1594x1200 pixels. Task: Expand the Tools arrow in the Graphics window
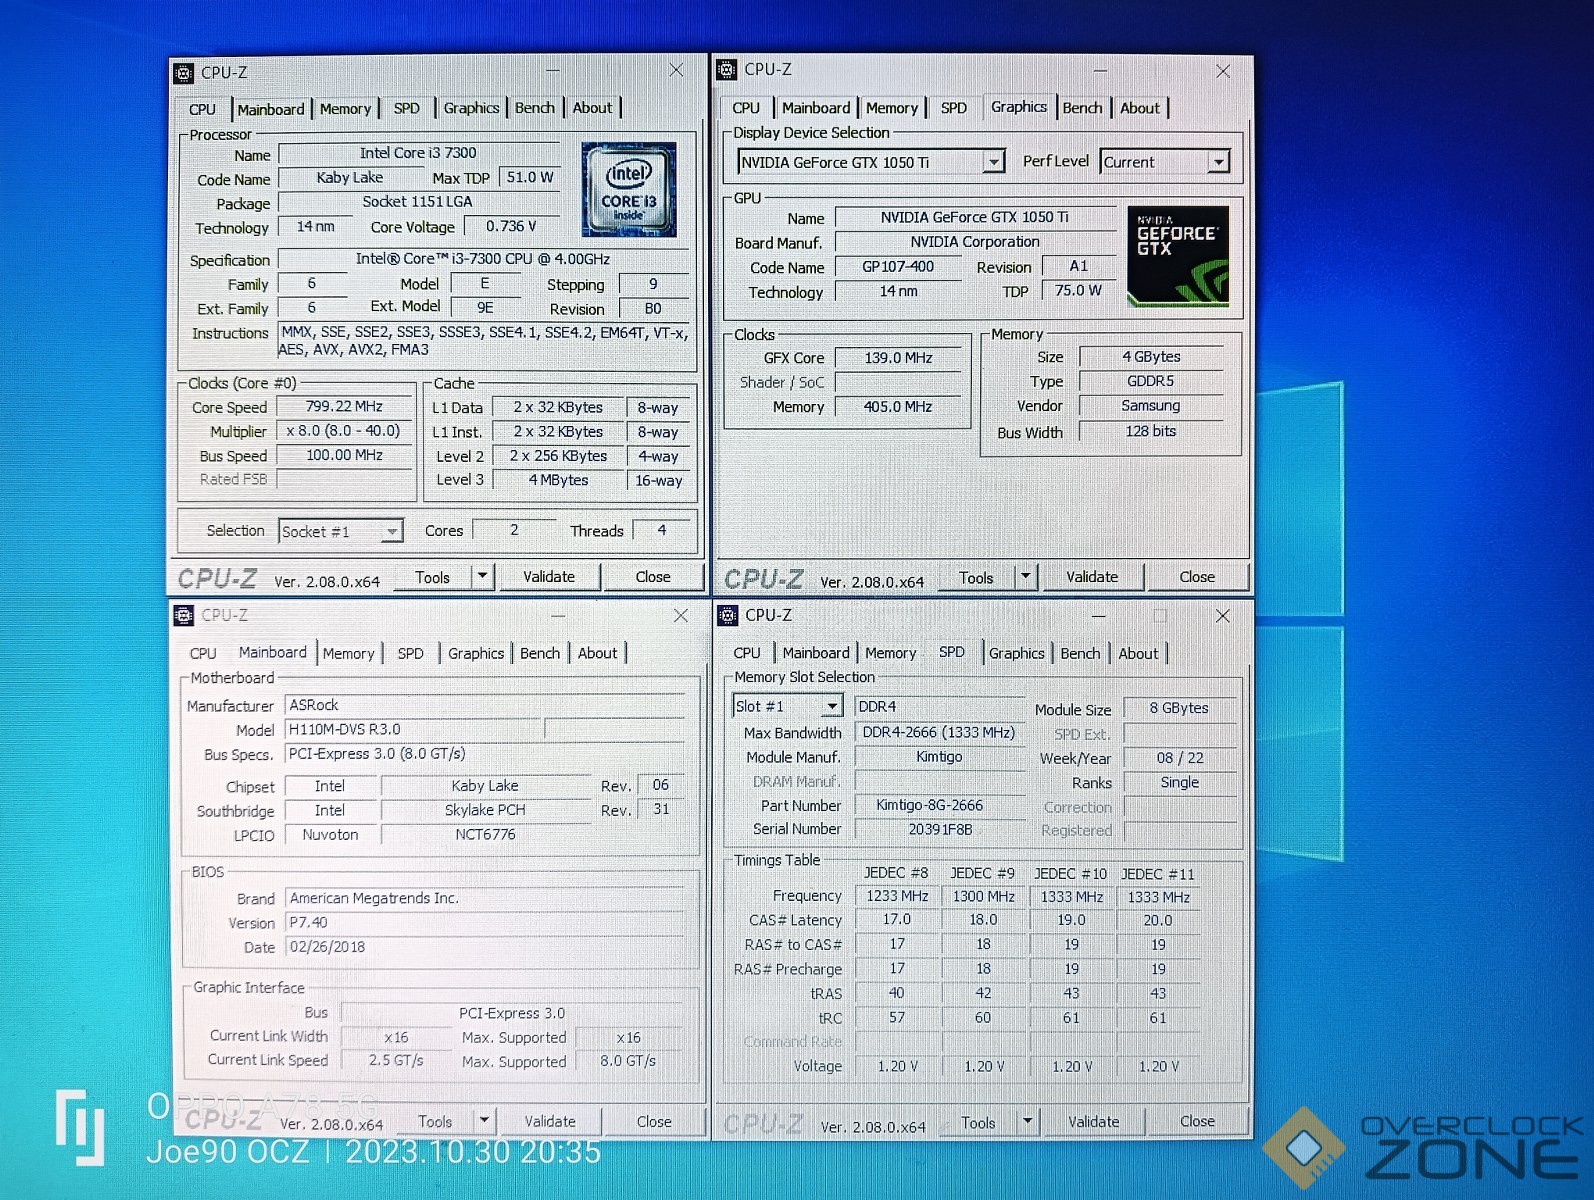tap(1026, 577)
